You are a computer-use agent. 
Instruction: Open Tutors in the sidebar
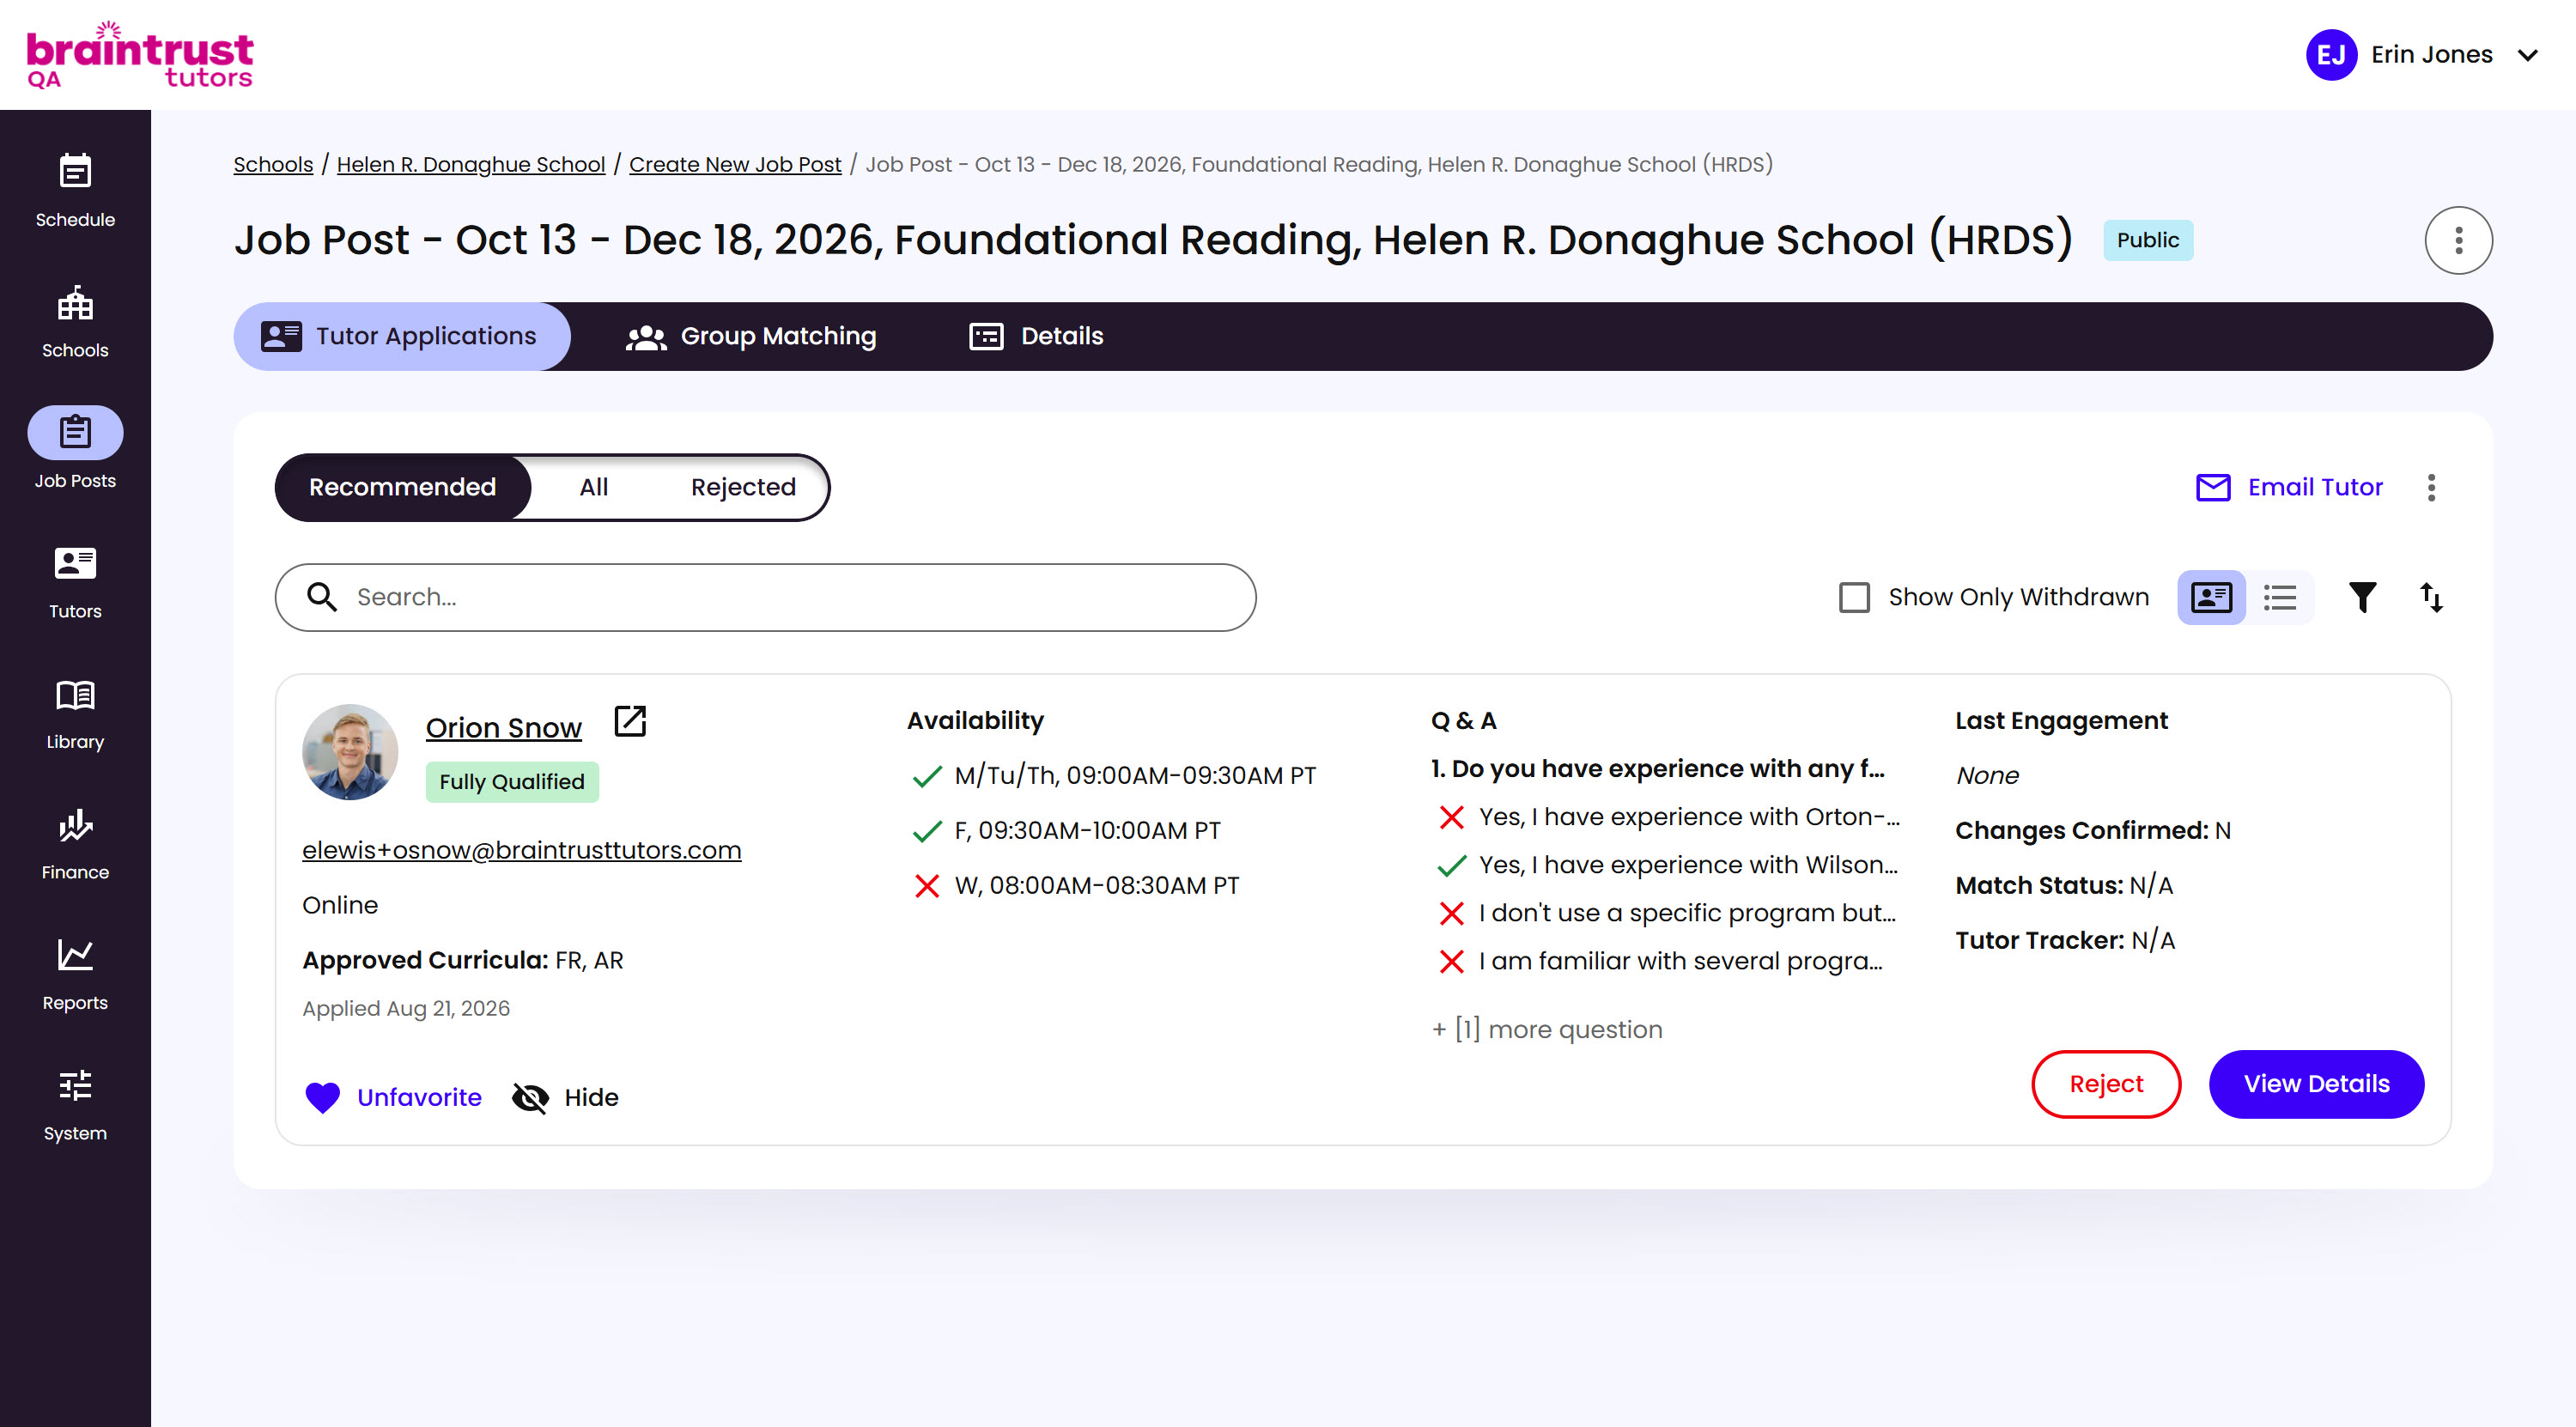tap(75, 582)
